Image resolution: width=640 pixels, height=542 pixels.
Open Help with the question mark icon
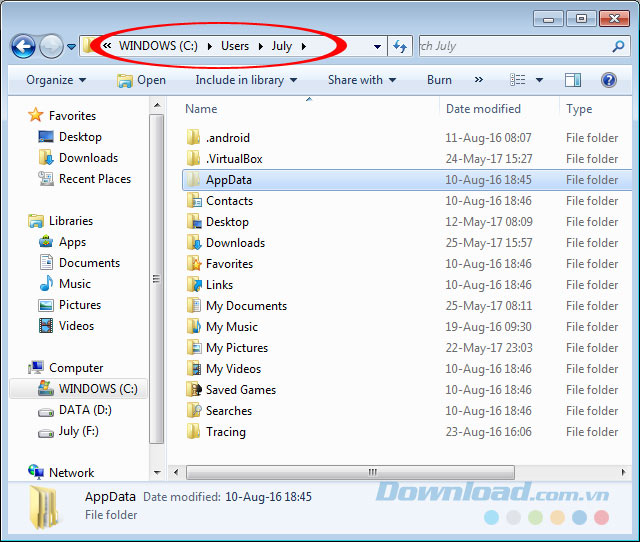click(x=608, y=80)
